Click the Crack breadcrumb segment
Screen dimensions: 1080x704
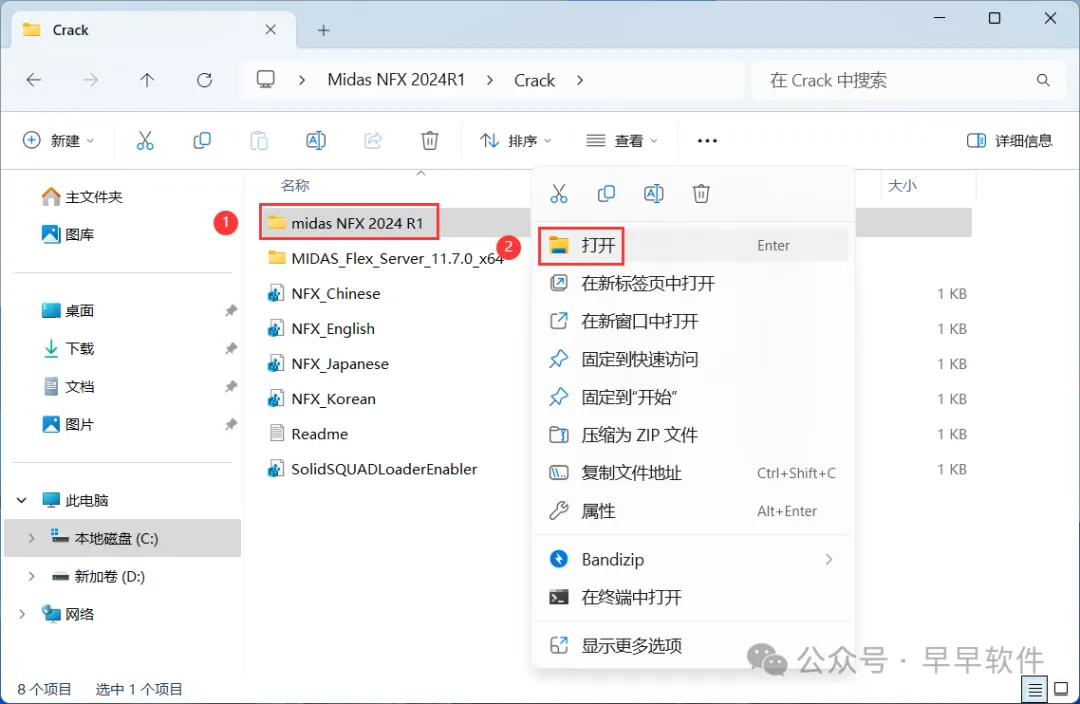534,80
